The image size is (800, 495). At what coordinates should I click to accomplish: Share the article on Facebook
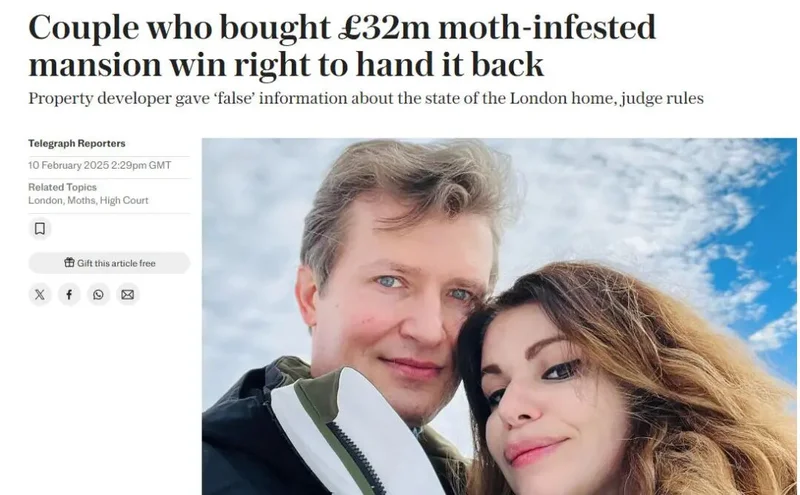point(69,294)
